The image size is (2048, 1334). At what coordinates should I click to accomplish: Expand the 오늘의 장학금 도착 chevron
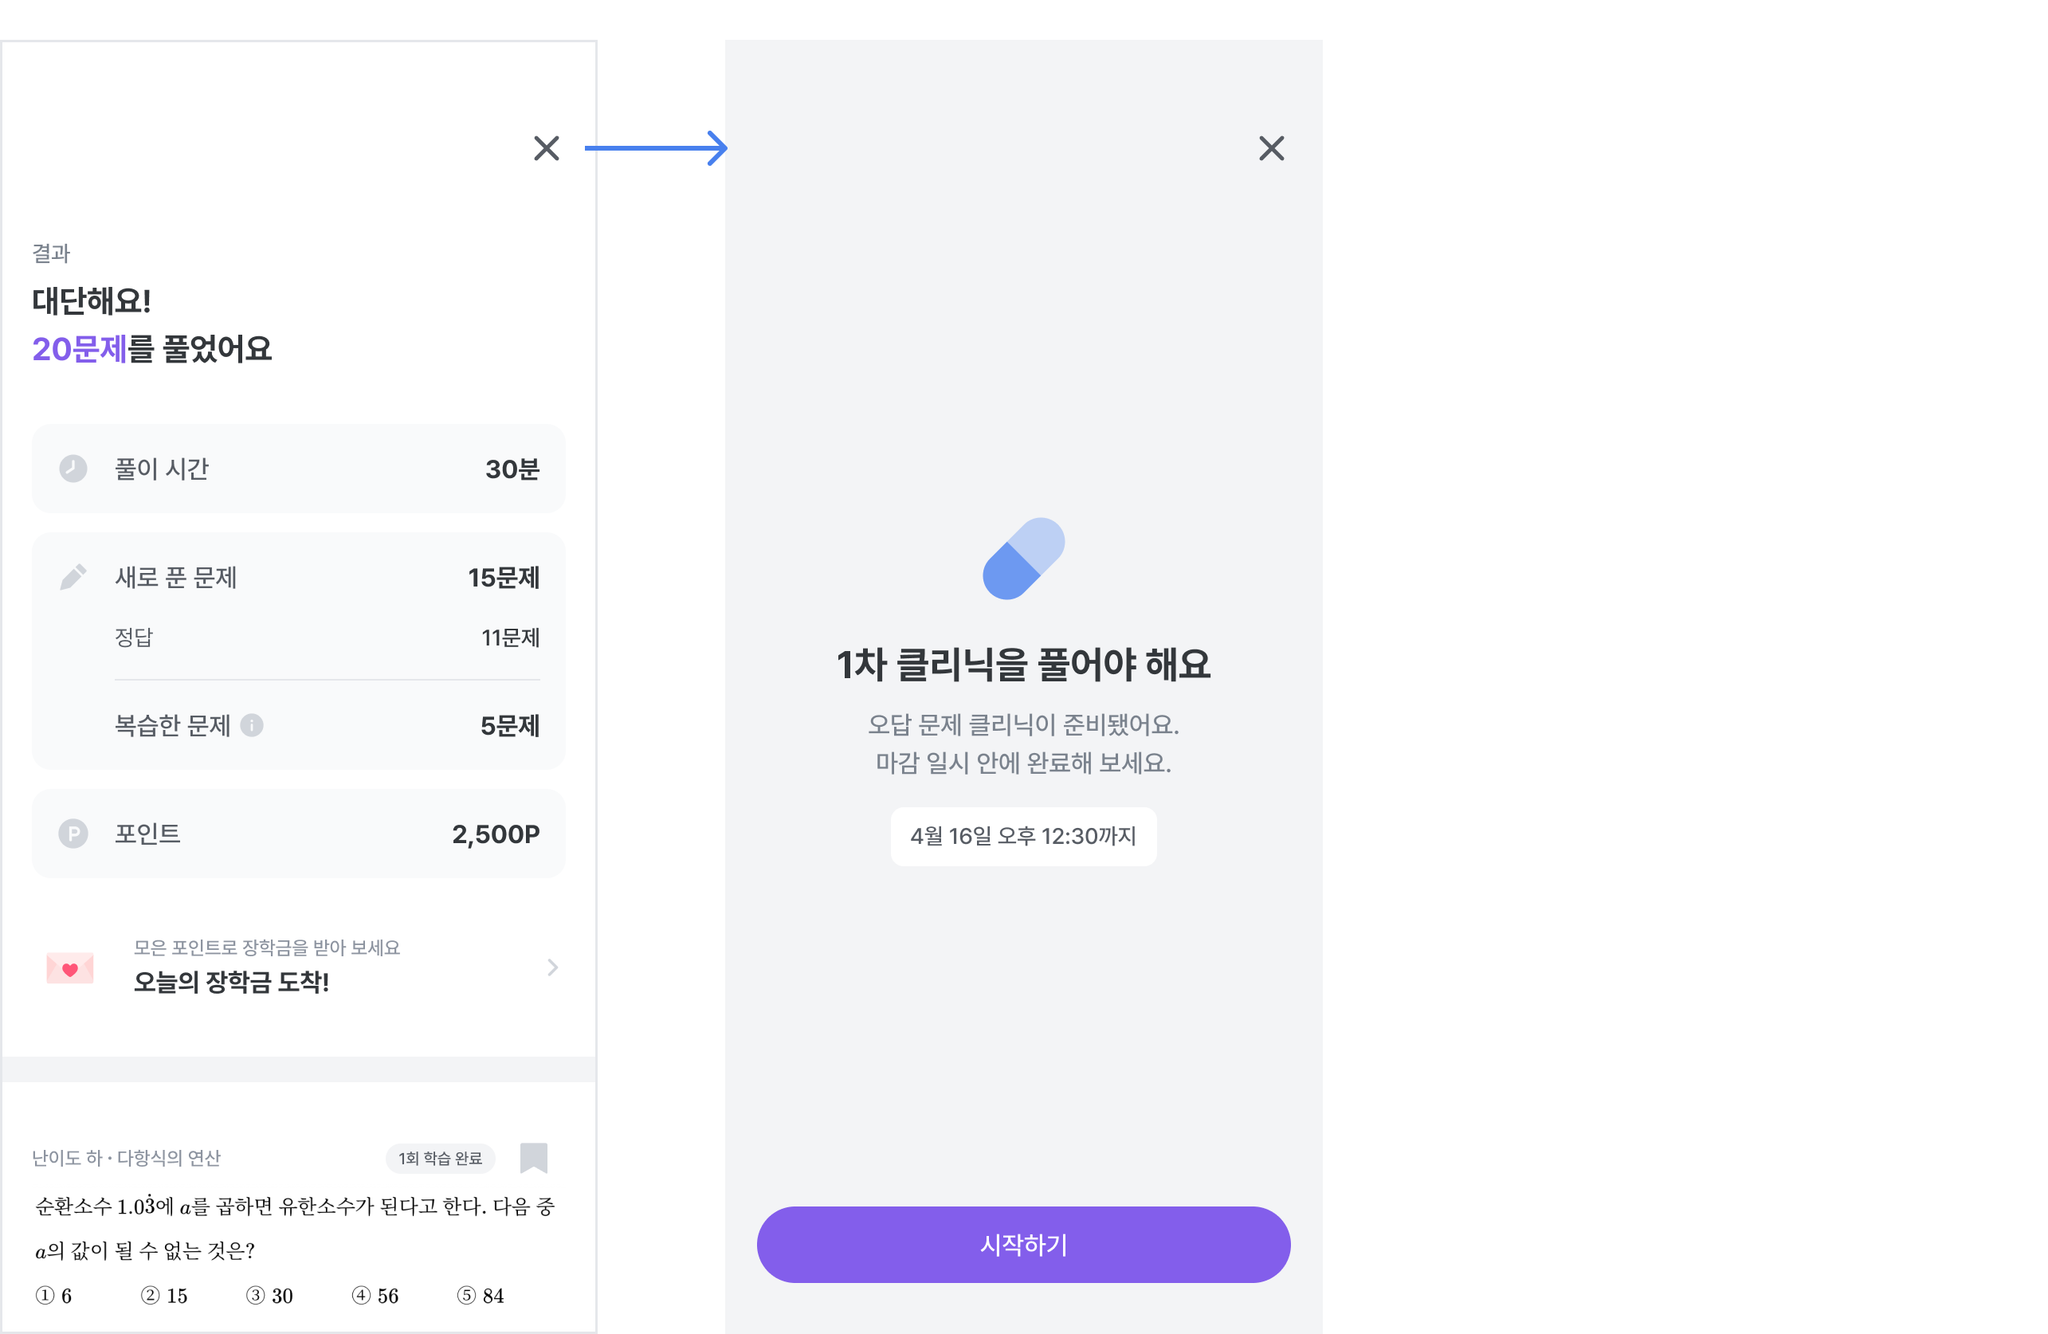pyautogui.click(x=552, y=967)
